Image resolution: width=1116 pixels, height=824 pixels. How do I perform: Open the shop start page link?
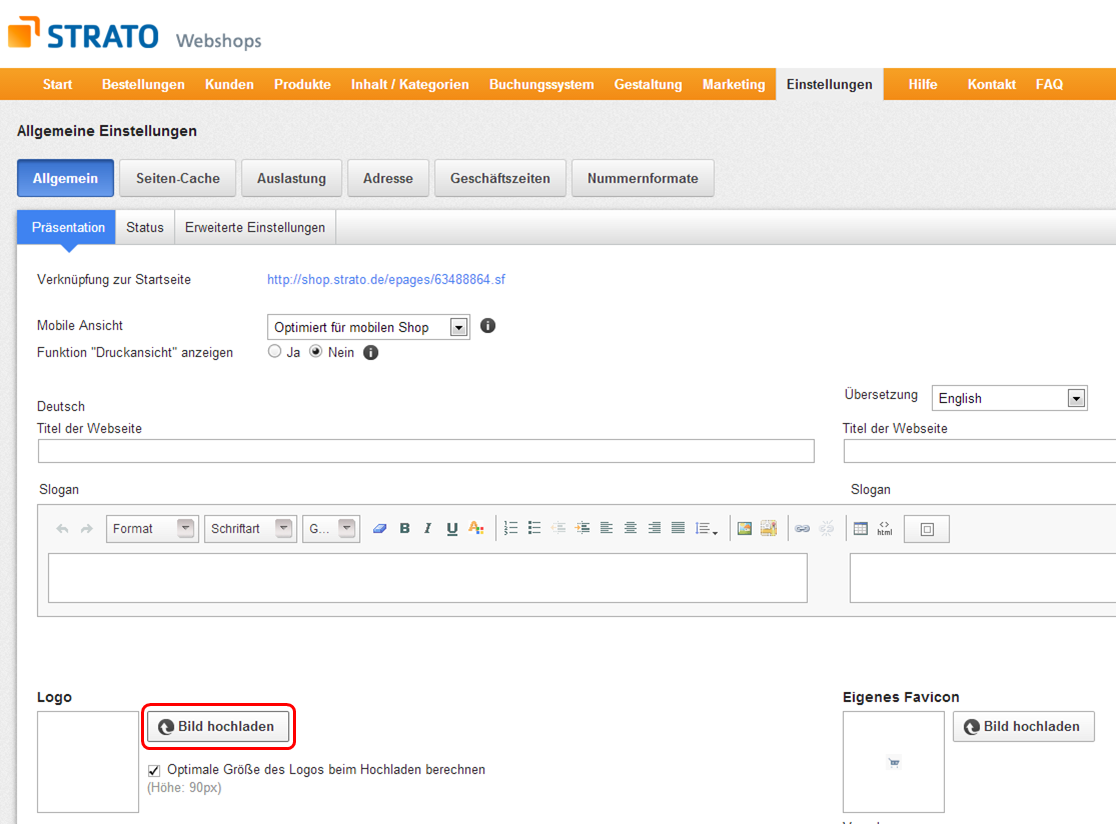[x=386, y=280]
